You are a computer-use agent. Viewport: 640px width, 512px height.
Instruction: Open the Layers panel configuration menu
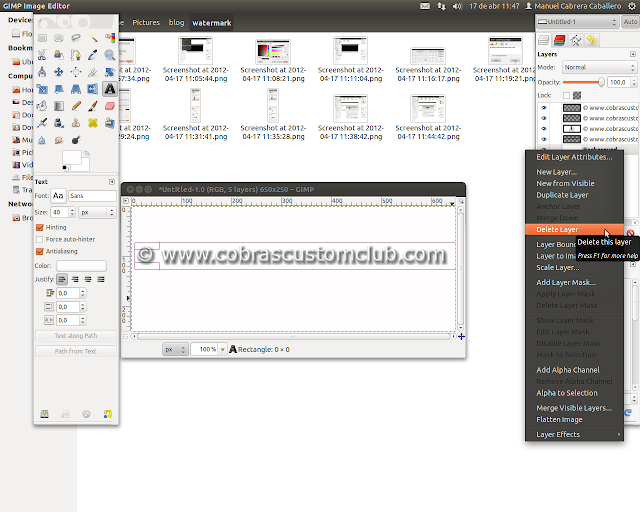click(633, 54)
